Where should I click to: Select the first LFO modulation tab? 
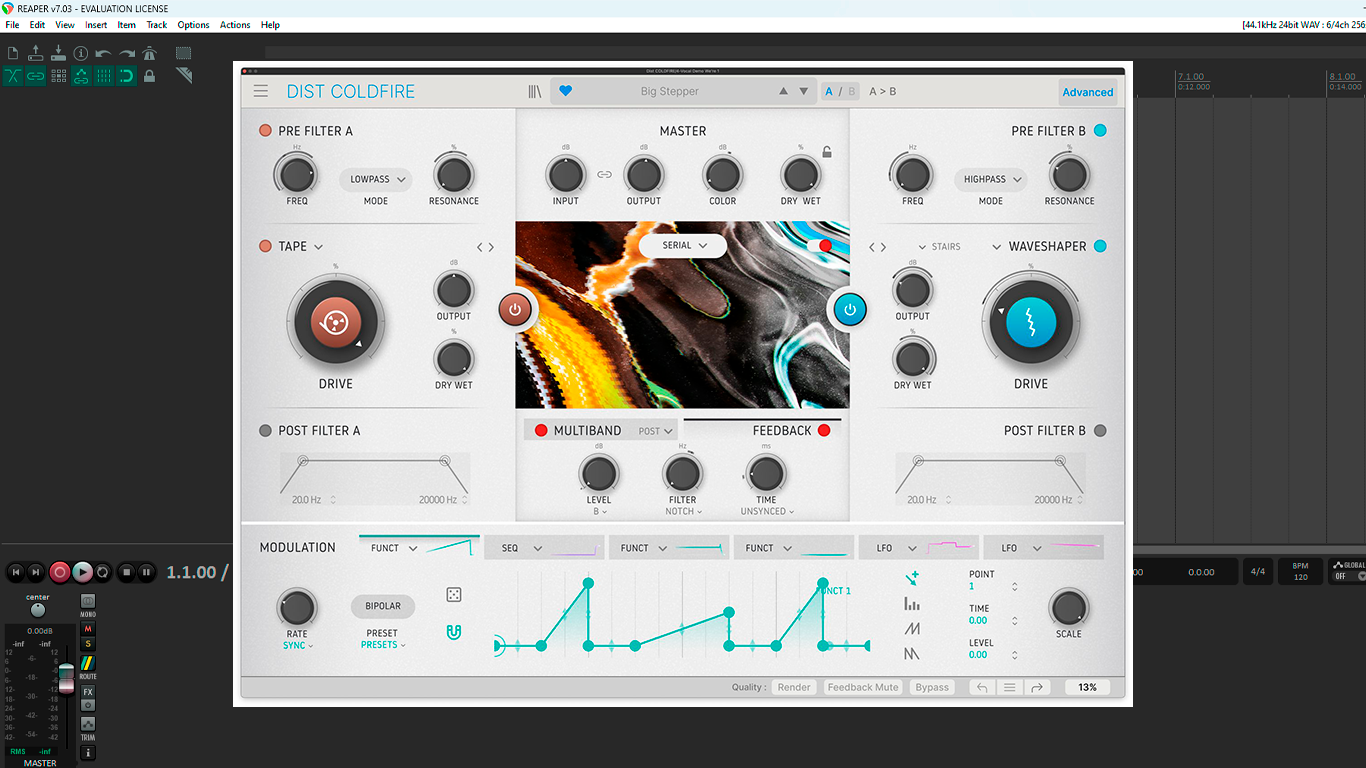pos(919,548)
